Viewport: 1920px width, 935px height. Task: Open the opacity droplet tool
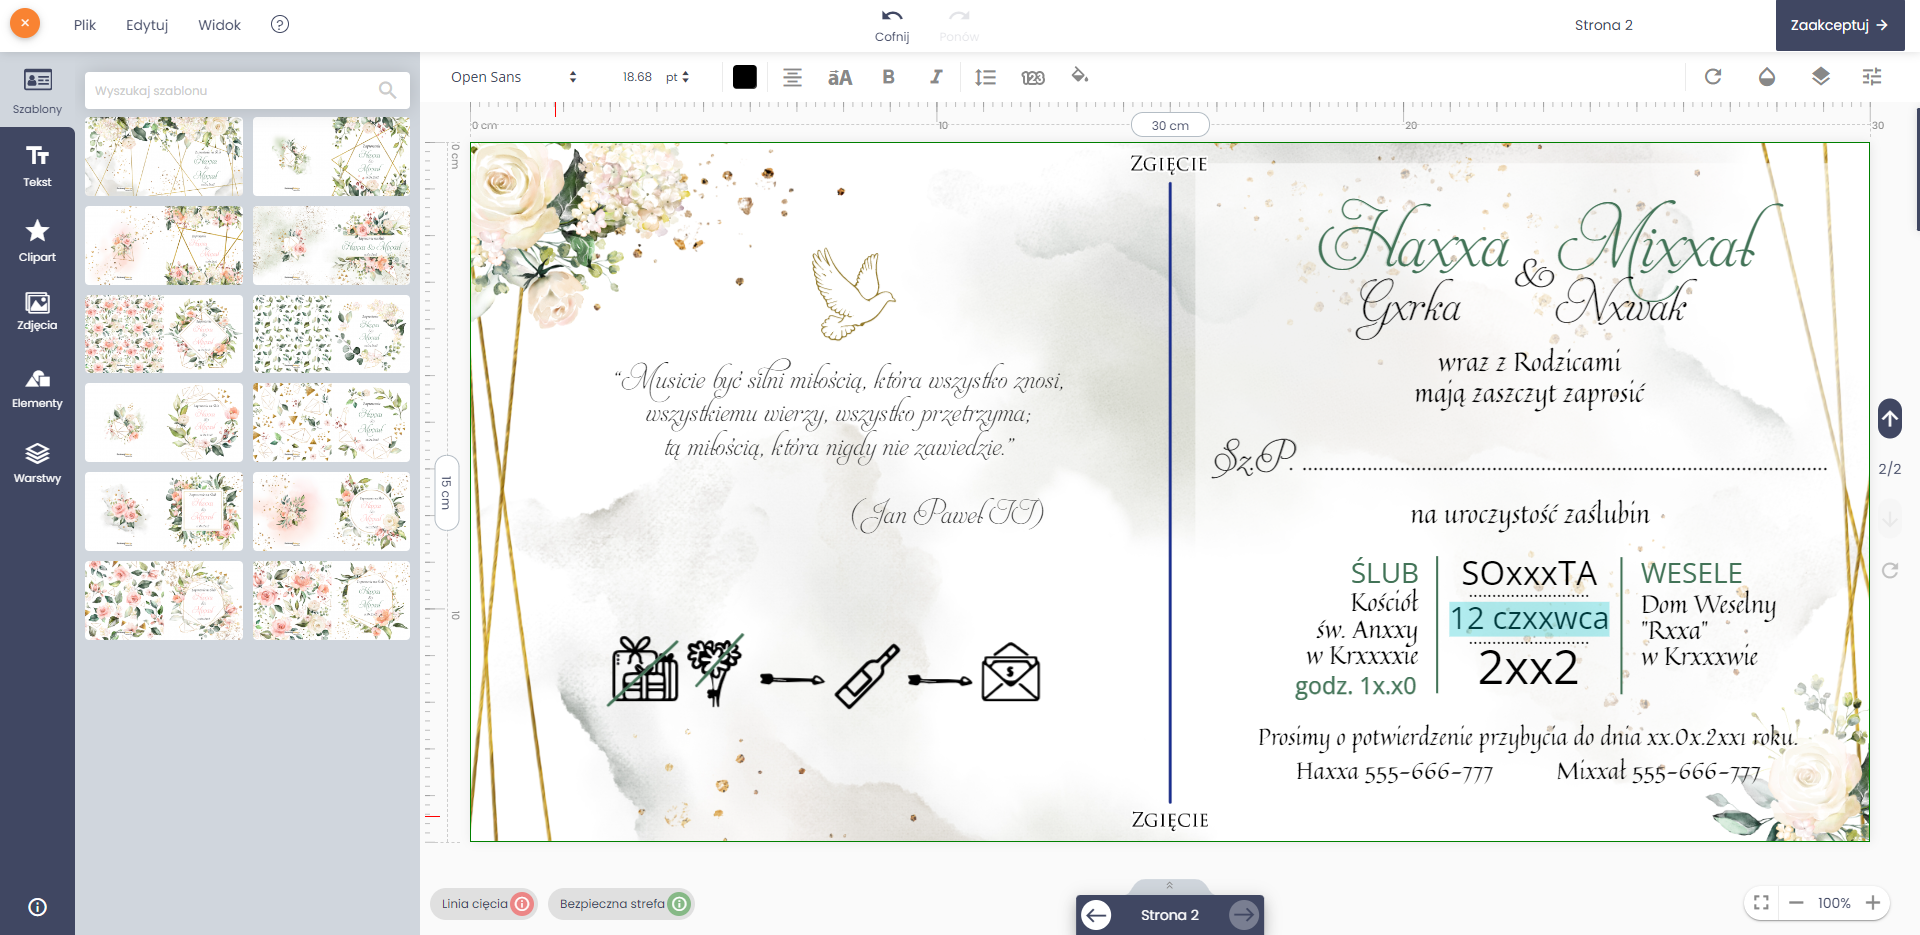[1767, 76]
